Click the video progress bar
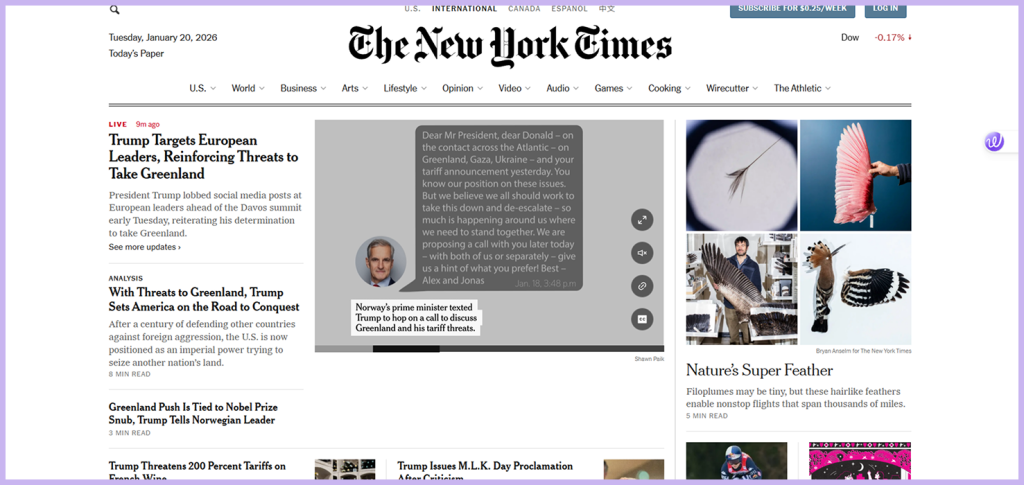The width and height of the screenshot is (1024, 485). tap(489, 349)
